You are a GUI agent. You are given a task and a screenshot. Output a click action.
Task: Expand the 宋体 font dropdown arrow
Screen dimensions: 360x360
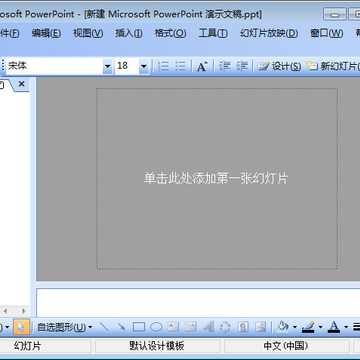107,66
